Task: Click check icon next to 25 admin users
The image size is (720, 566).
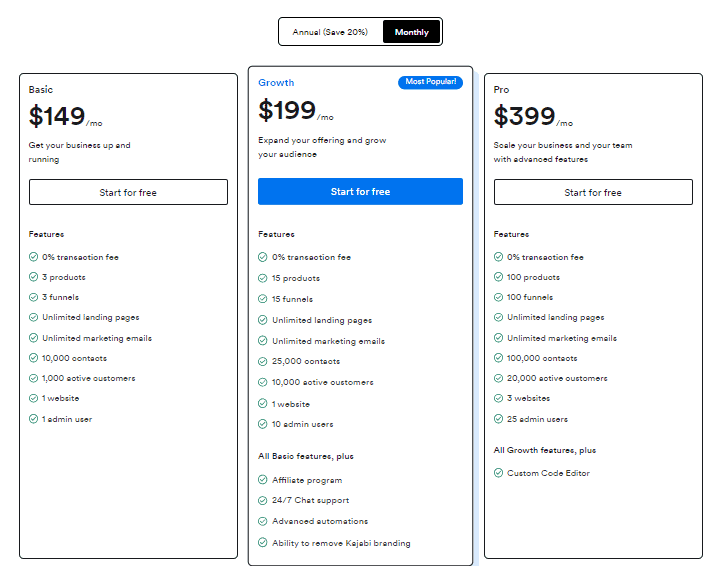Action: [x=498, y=419]
